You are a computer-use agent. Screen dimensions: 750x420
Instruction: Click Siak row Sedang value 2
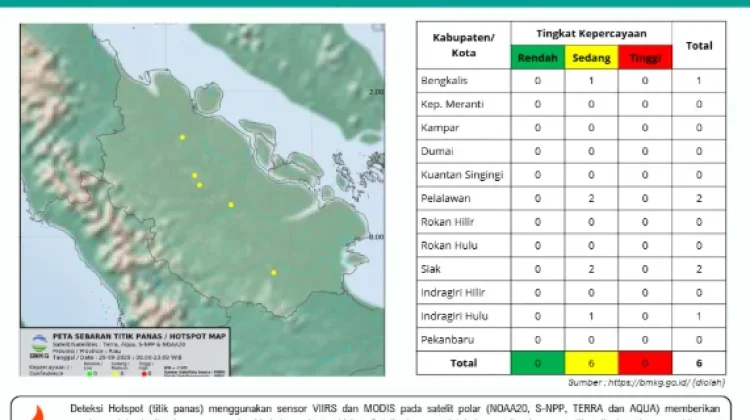591,269
